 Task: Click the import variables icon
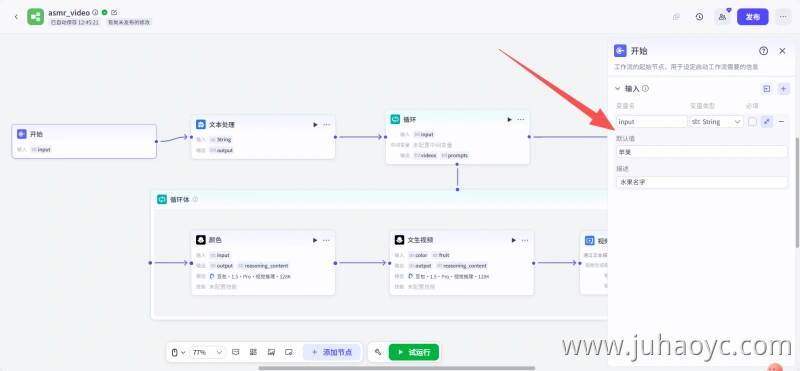767,89
